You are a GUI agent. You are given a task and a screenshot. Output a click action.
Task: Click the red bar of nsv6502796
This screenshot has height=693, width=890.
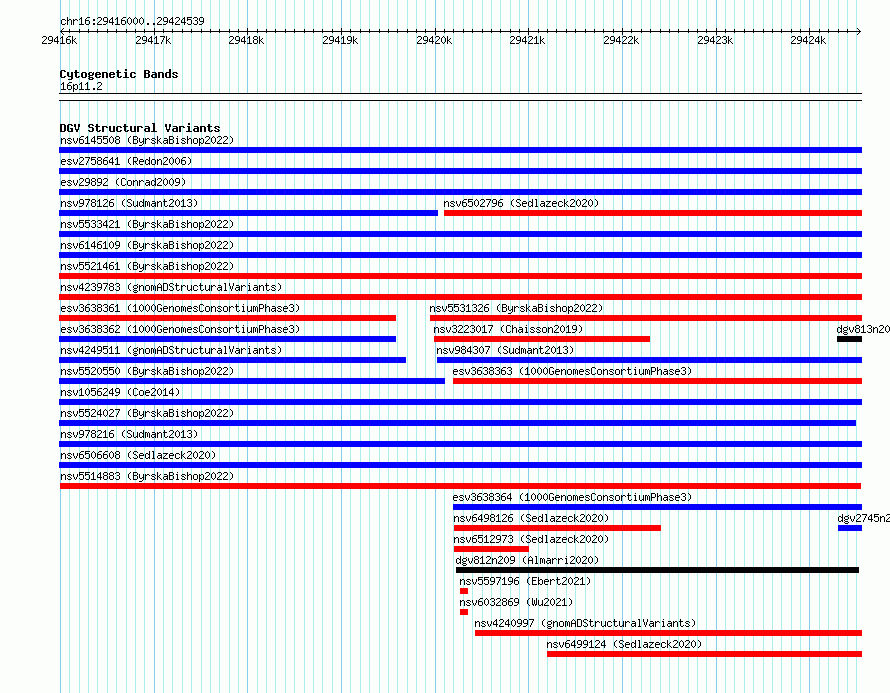tap(653, 213)
